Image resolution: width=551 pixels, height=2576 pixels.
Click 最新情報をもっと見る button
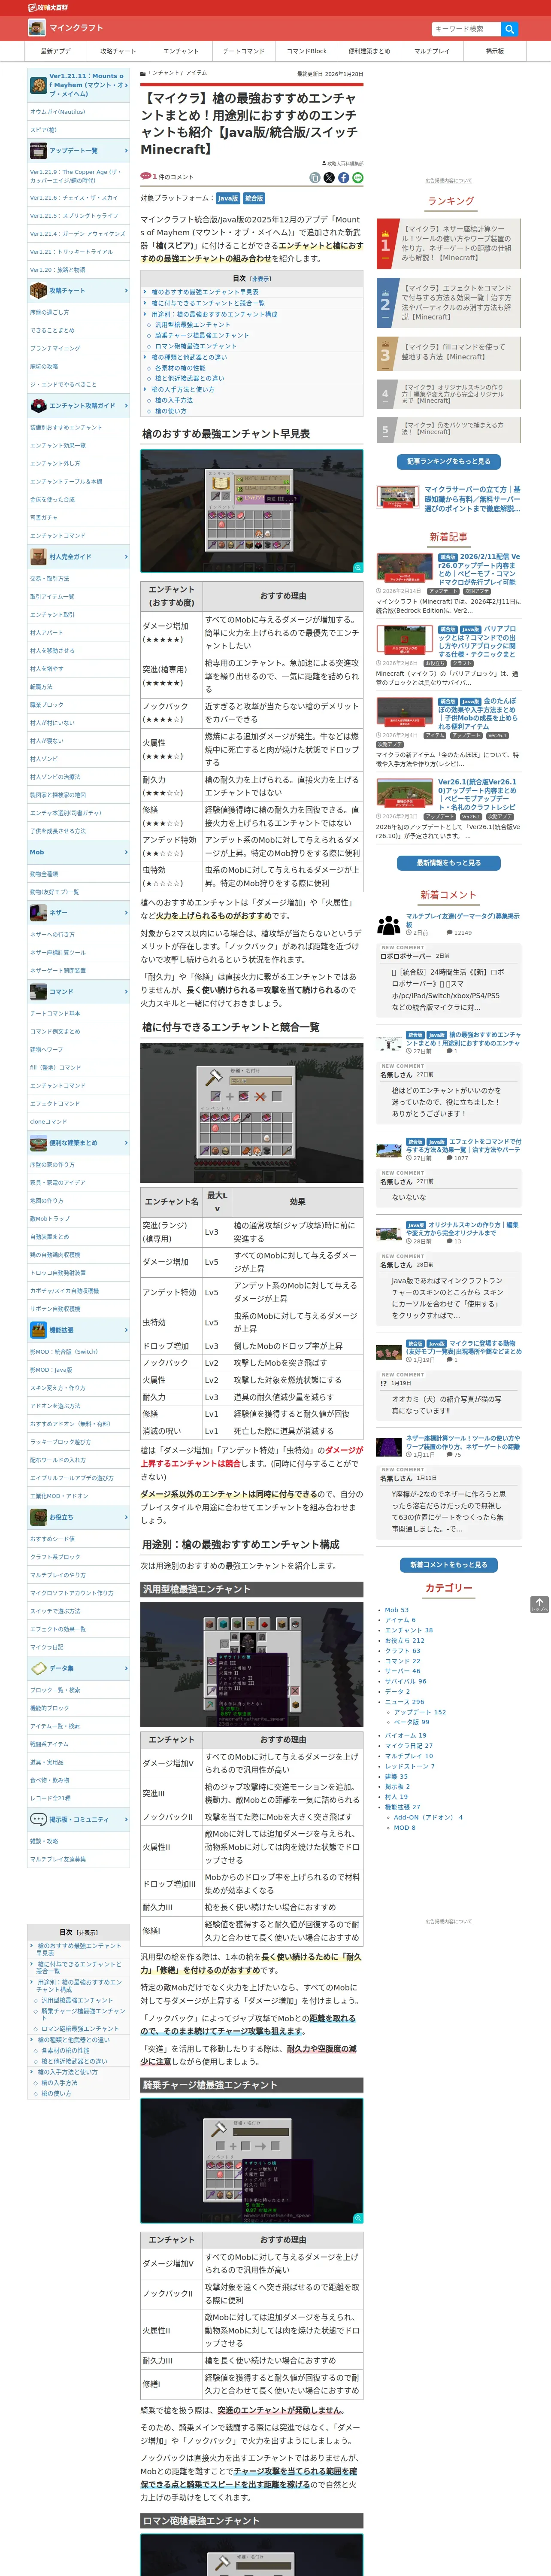coord(449,863)
